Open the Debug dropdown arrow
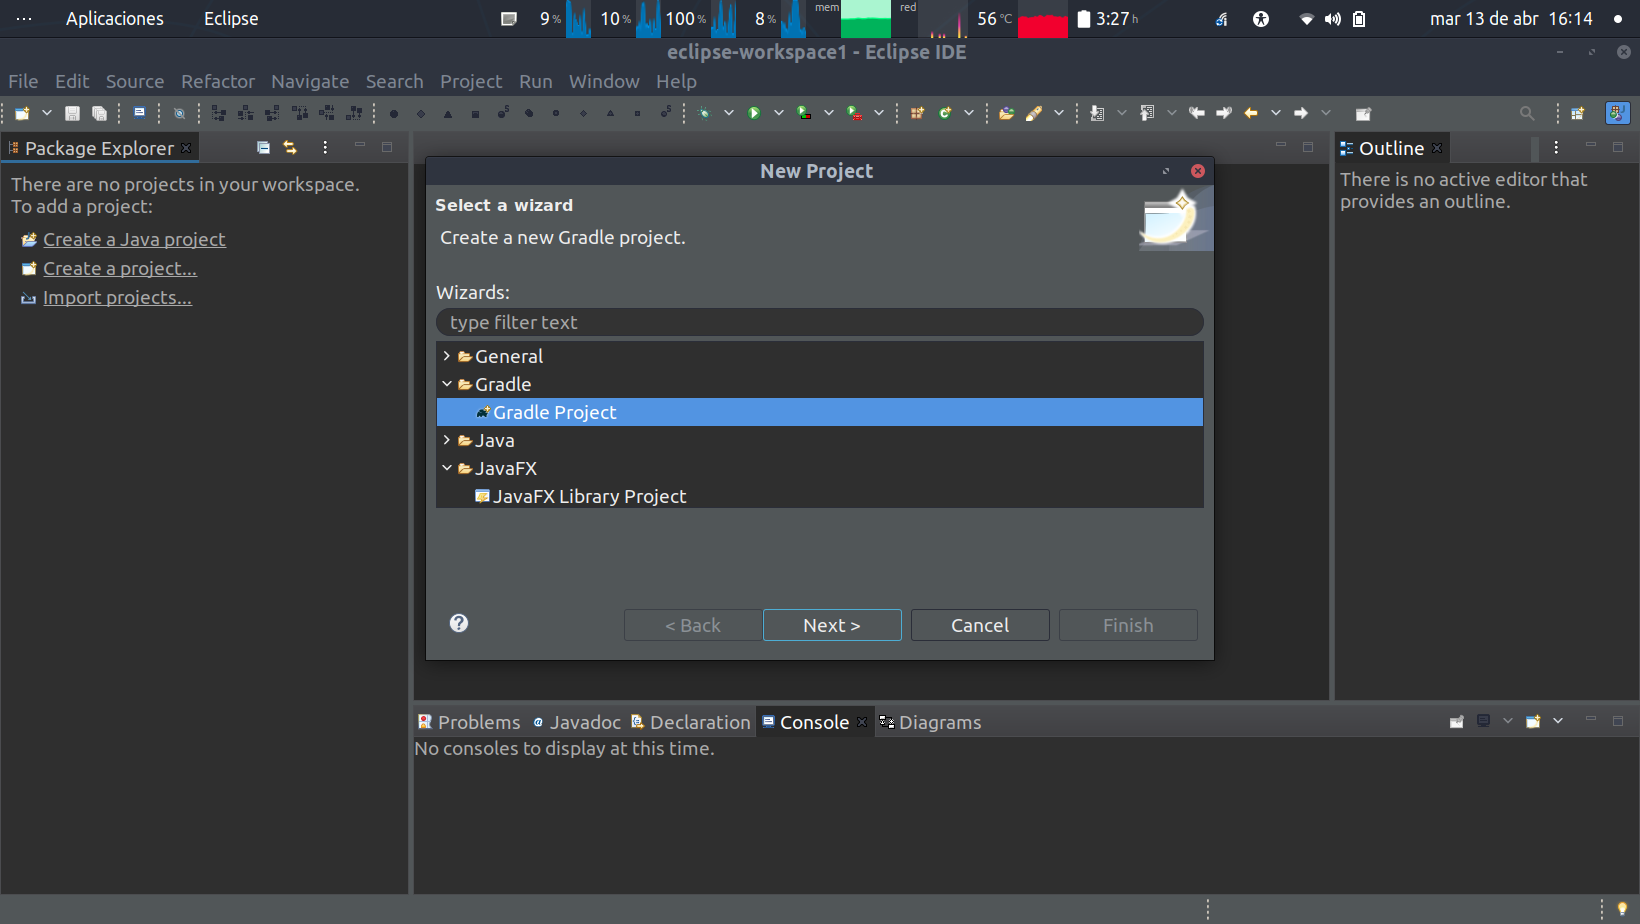 [x=728, y=113]
